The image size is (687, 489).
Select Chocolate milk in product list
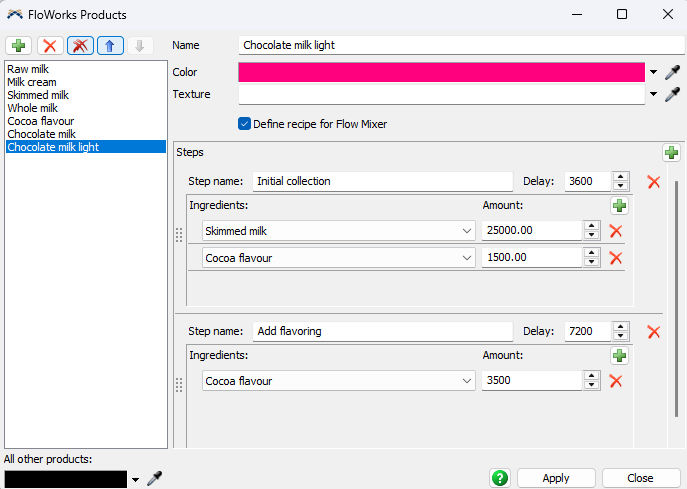tap(42, 134)
